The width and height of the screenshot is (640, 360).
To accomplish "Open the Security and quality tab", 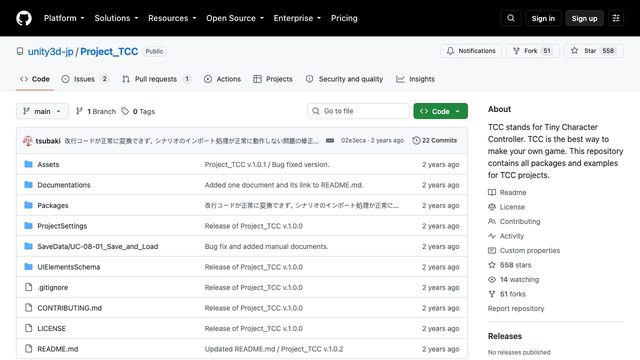I will 344,79.
